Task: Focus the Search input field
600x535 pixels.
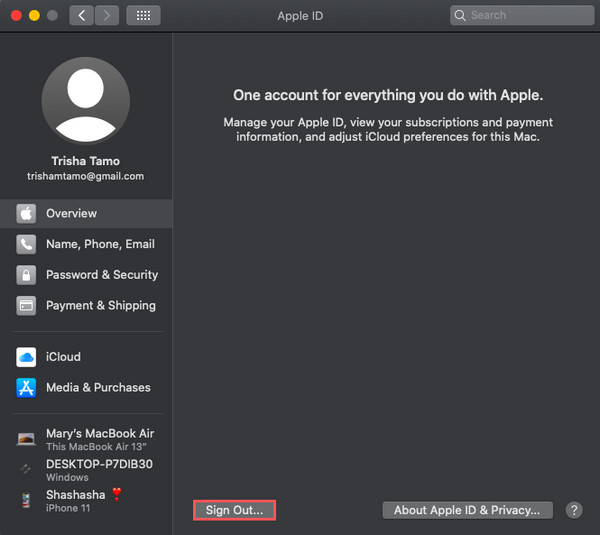Action: 522,15
